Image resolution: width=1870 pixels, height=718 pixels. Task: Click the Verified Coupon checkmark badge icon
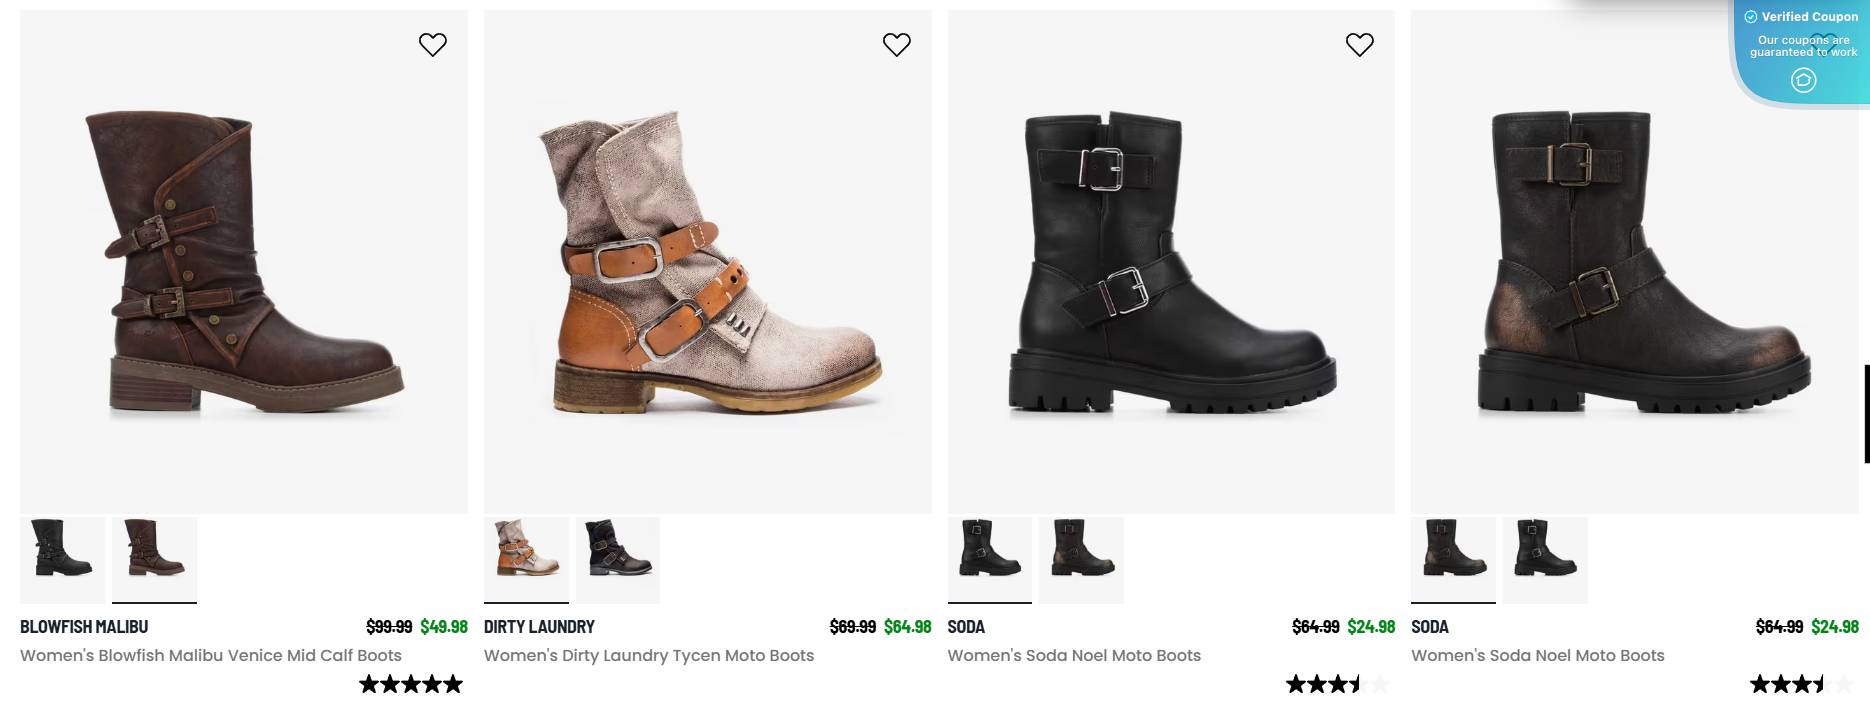1750,16
